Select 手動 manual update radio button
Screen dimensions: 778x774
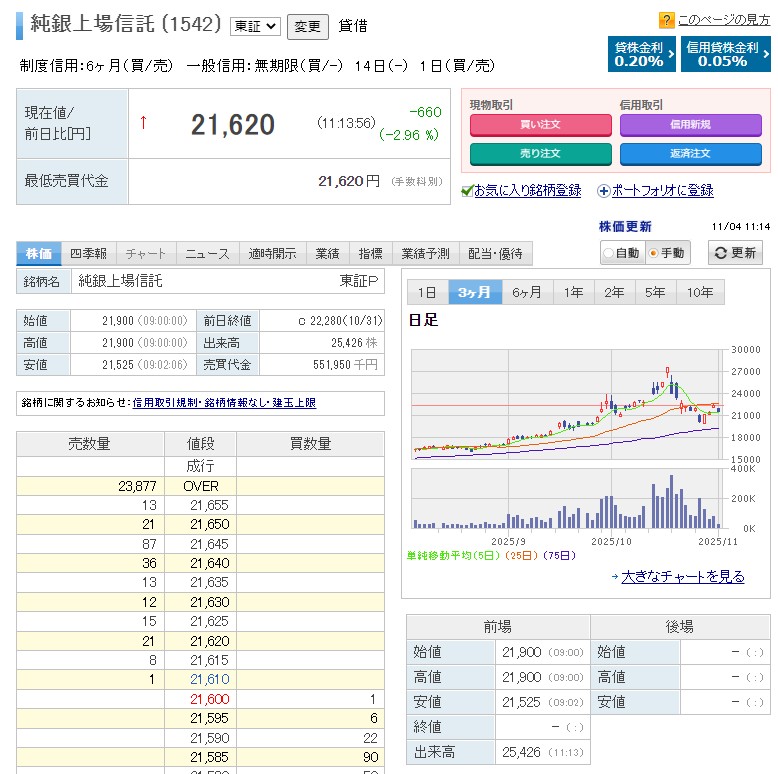click(654, 254)
